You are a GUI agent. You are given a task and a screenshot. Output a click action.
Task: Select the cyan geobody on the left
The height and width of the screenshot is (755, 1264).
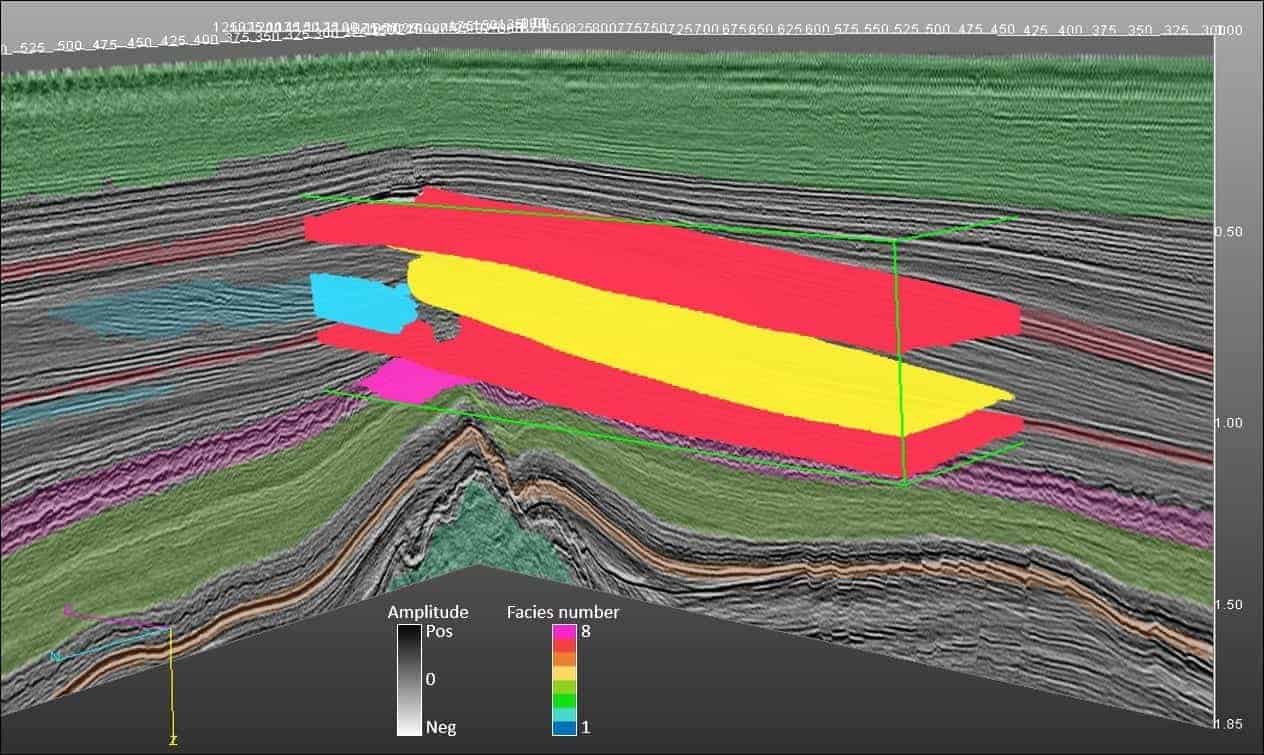(x=360, y=300)
